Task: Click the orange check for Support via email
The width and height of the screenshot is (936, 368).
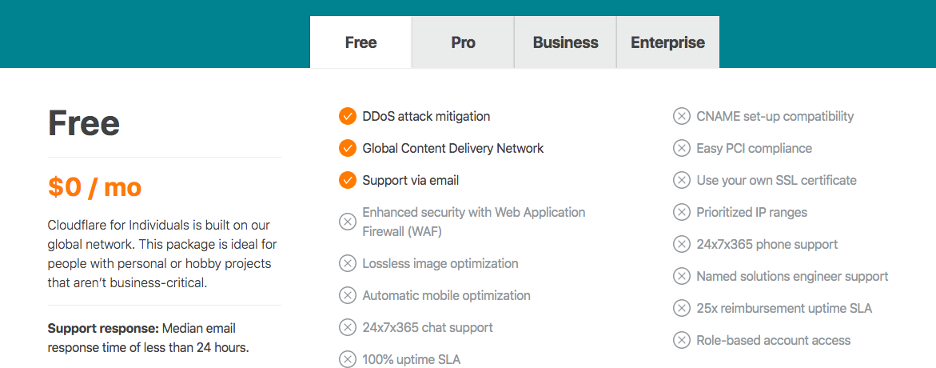Action: (x=347, y=180)
